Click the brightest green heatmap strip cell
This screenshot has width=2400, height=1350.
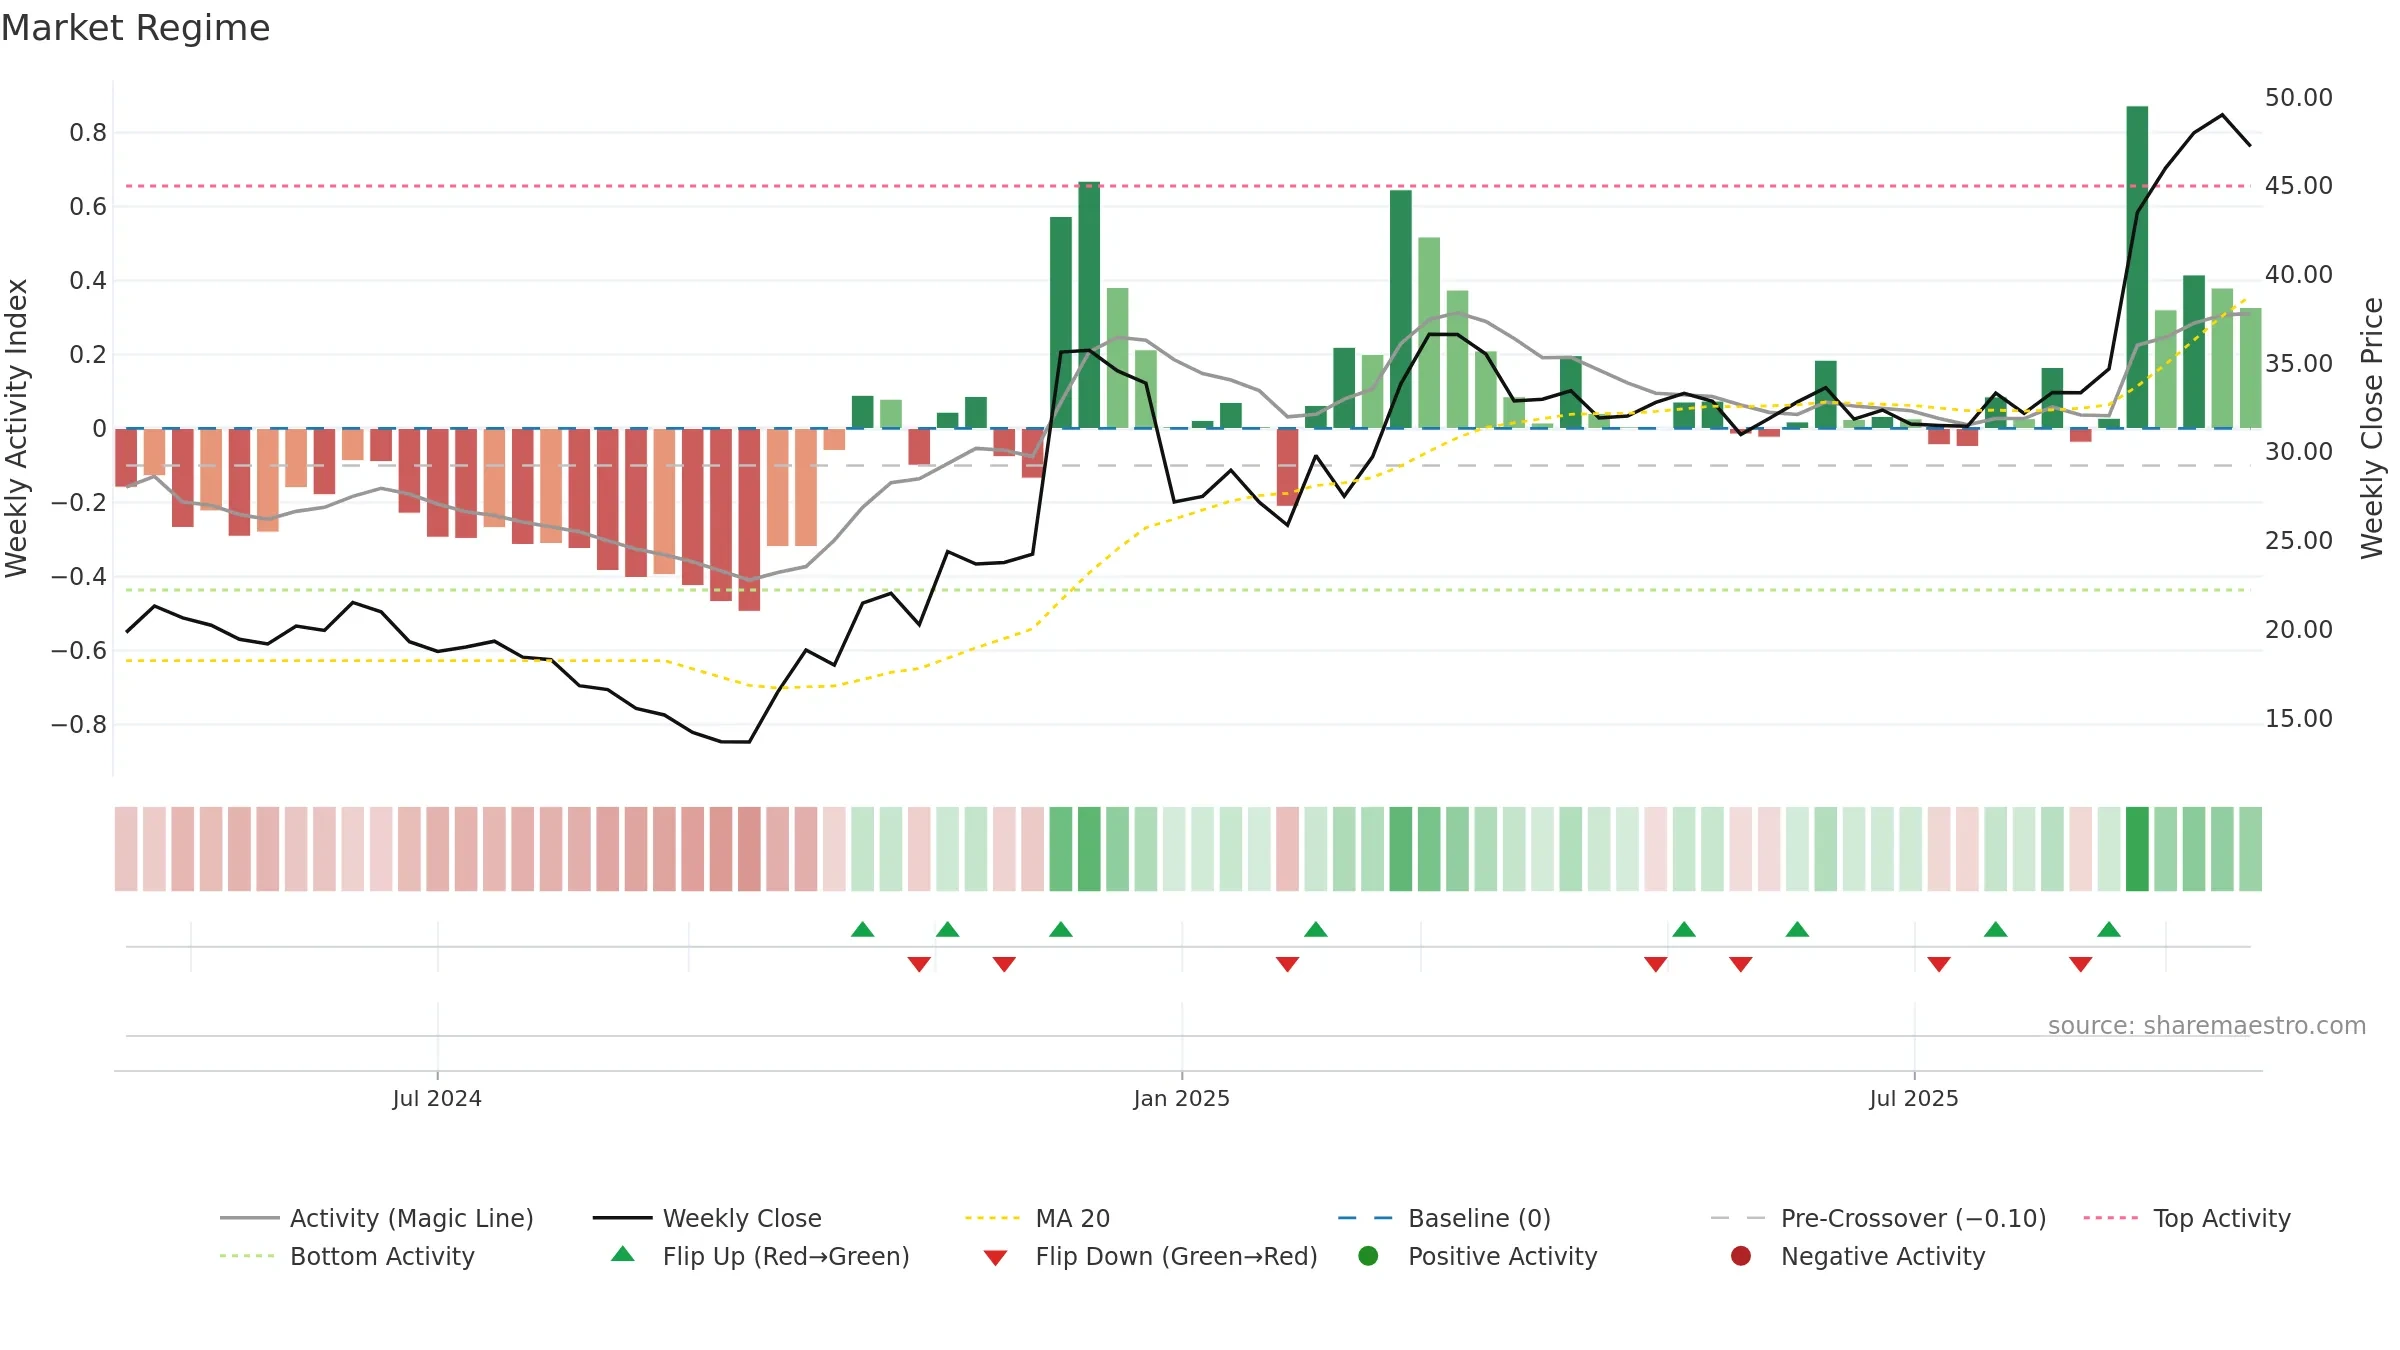2137,849
